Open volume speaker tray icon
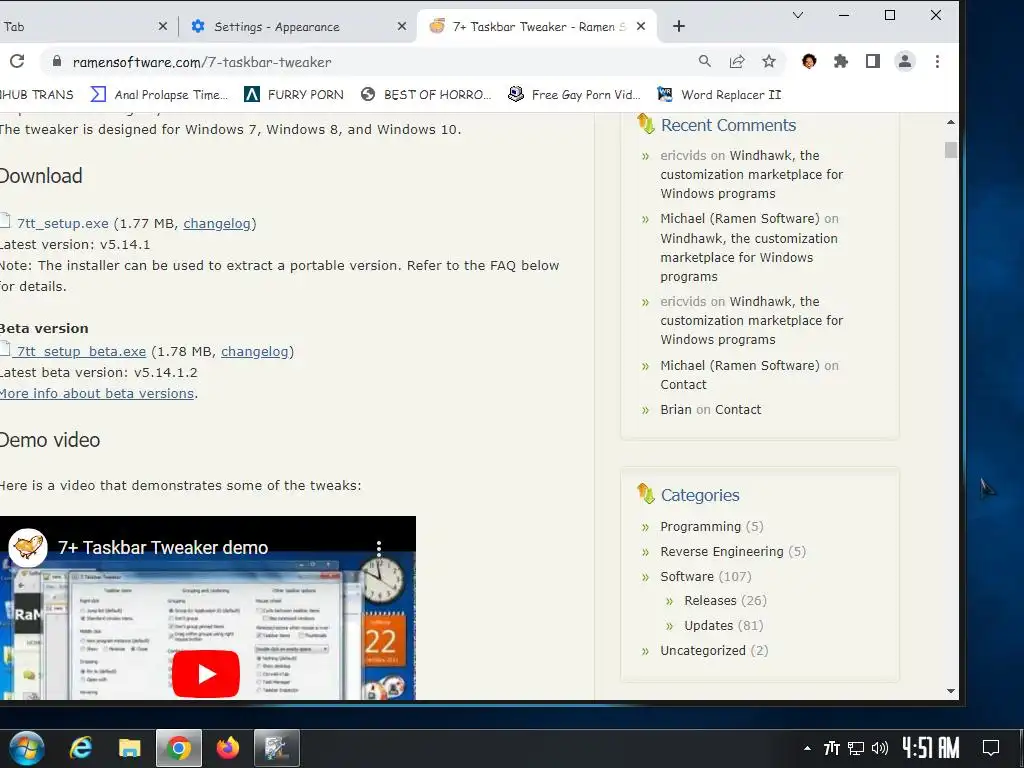The width and height of the screenshot is (1024, 768). click(x=880, y=748)
